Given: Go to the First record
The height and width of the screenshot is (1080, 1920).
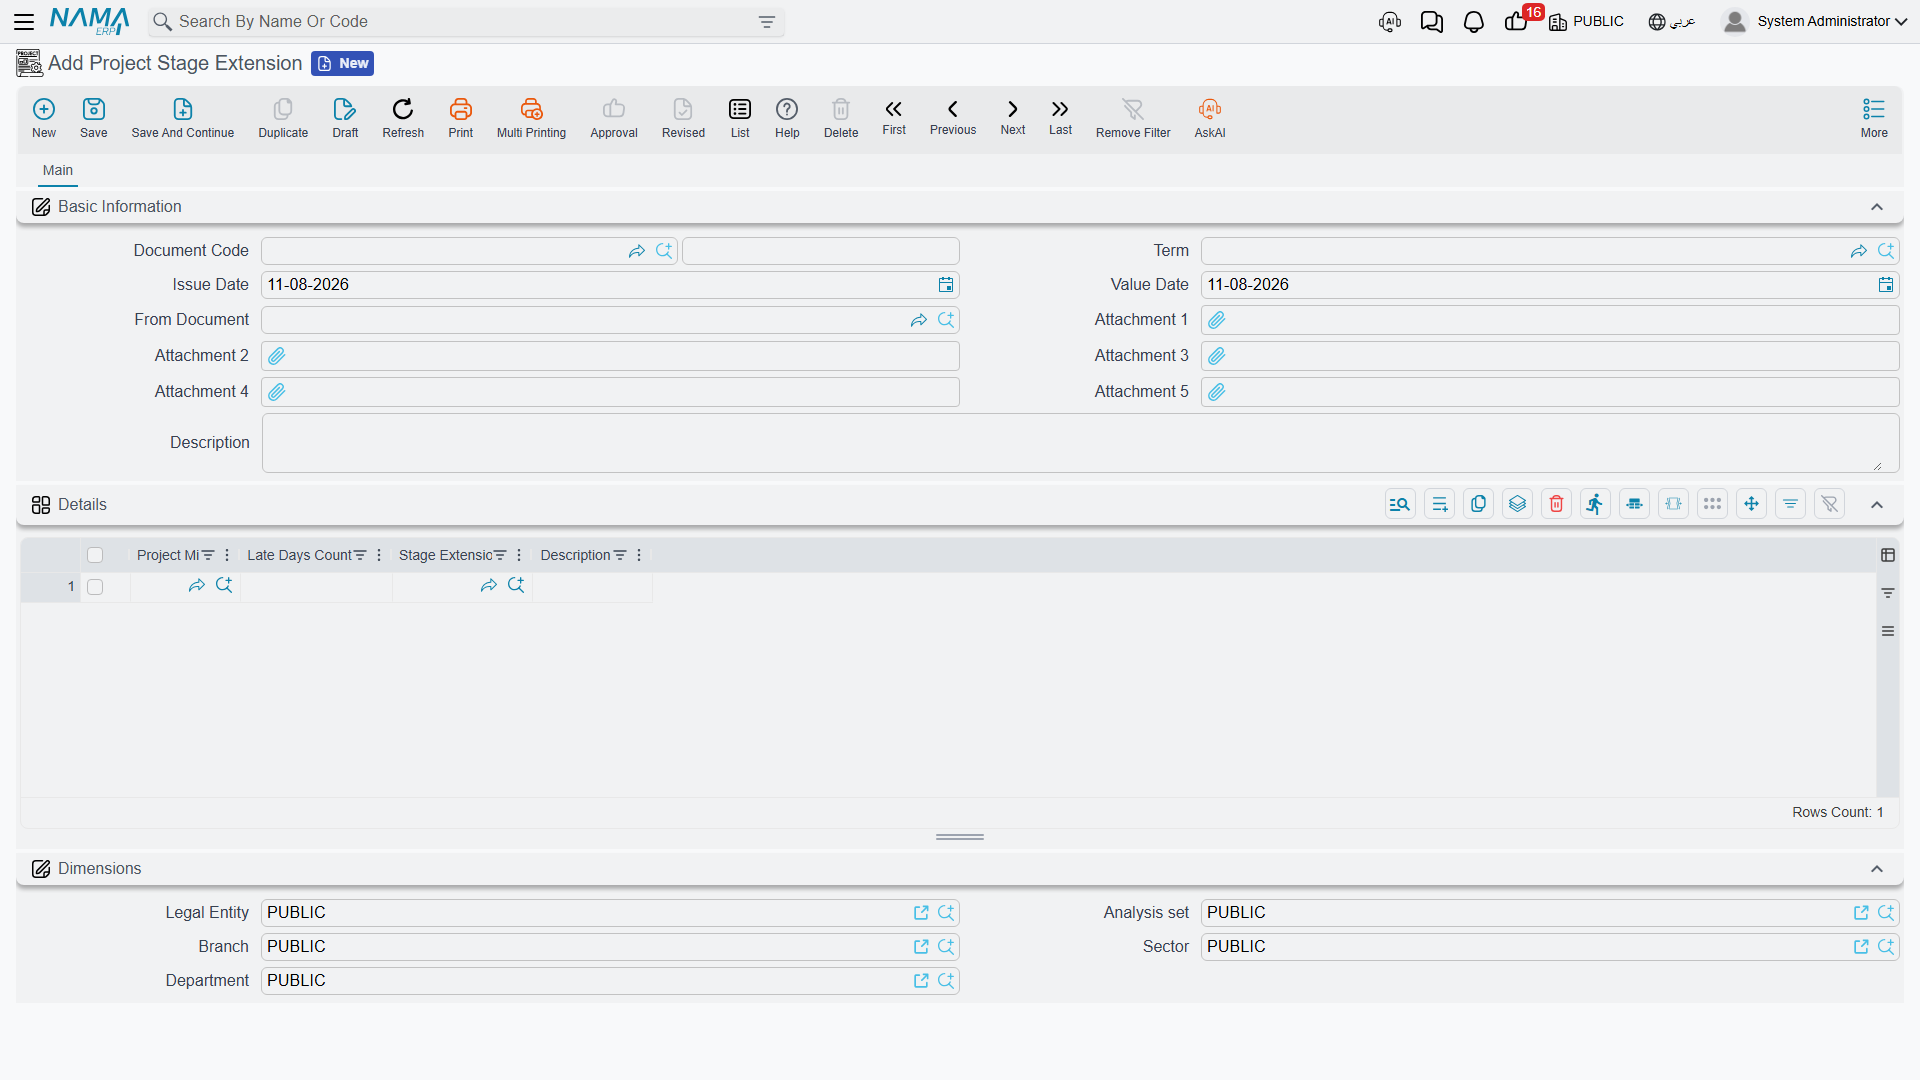Looking at the screenshot, I should pos(894,117).
